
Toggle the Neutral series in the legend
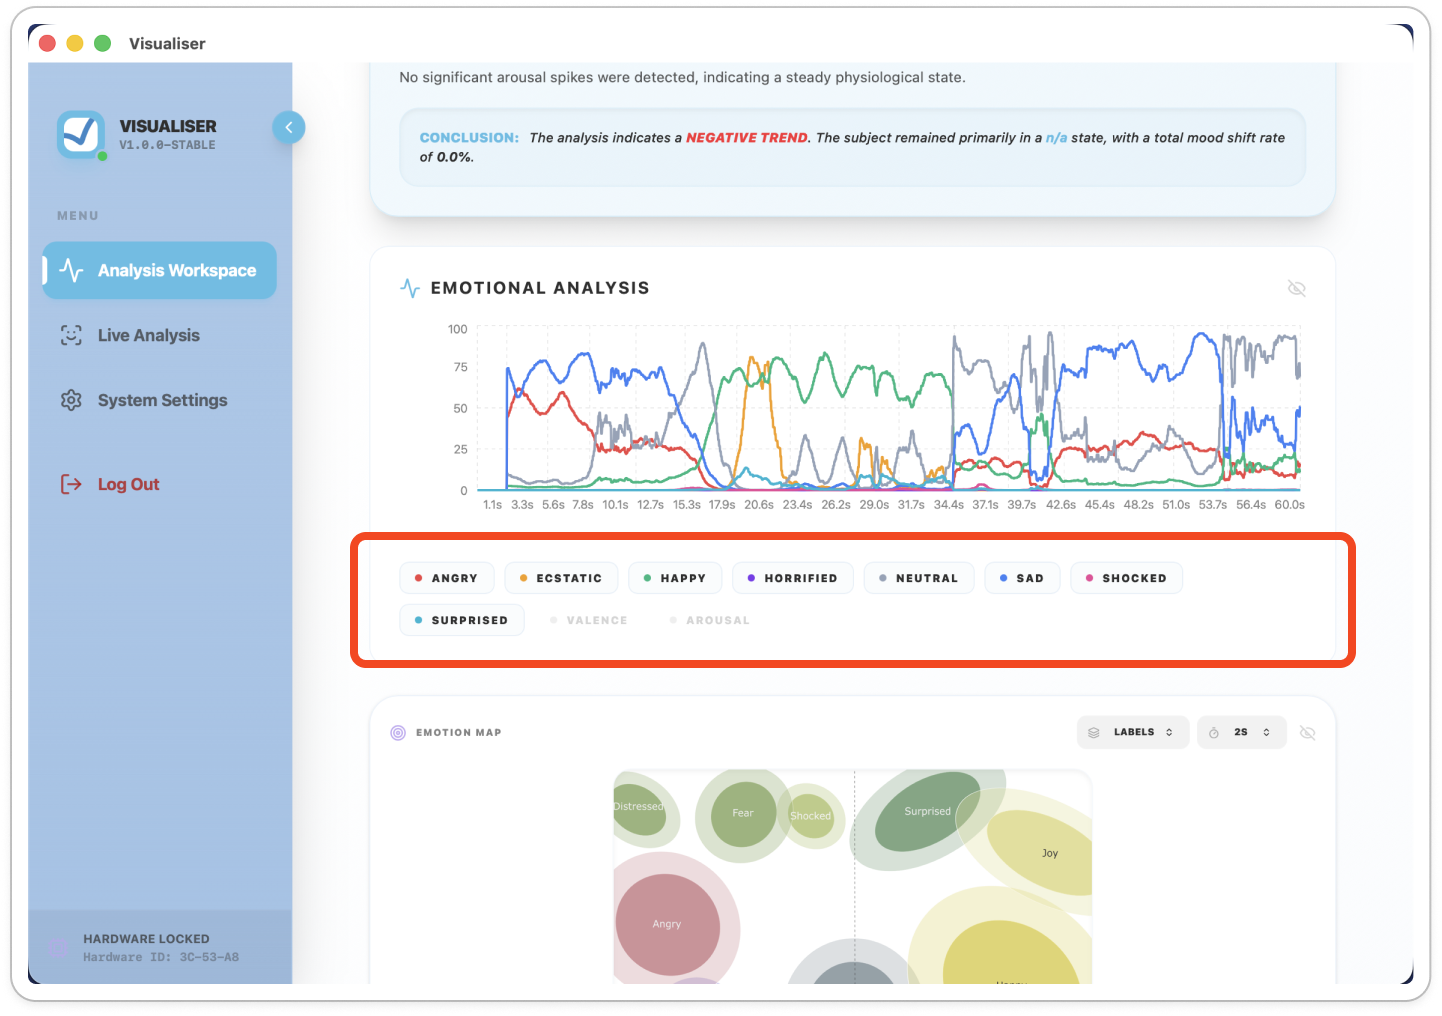919,578
